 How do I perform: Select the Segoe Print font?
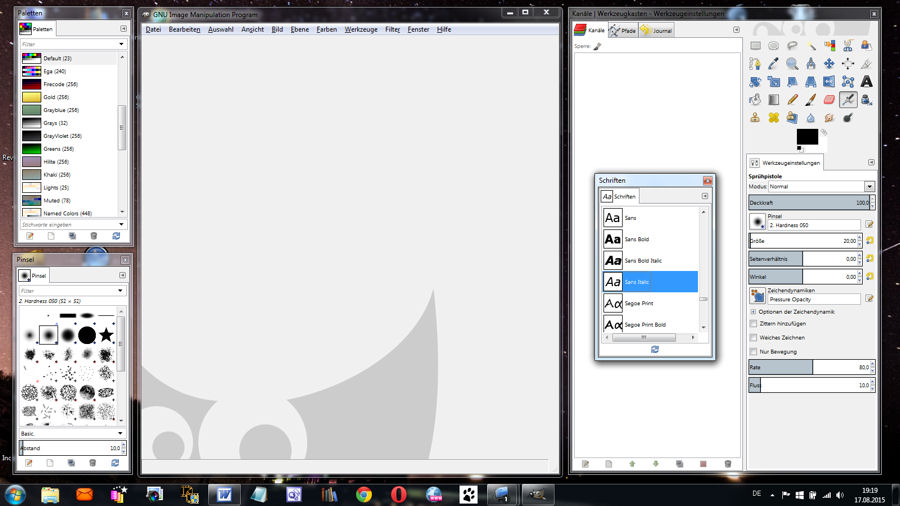[650, 303]
